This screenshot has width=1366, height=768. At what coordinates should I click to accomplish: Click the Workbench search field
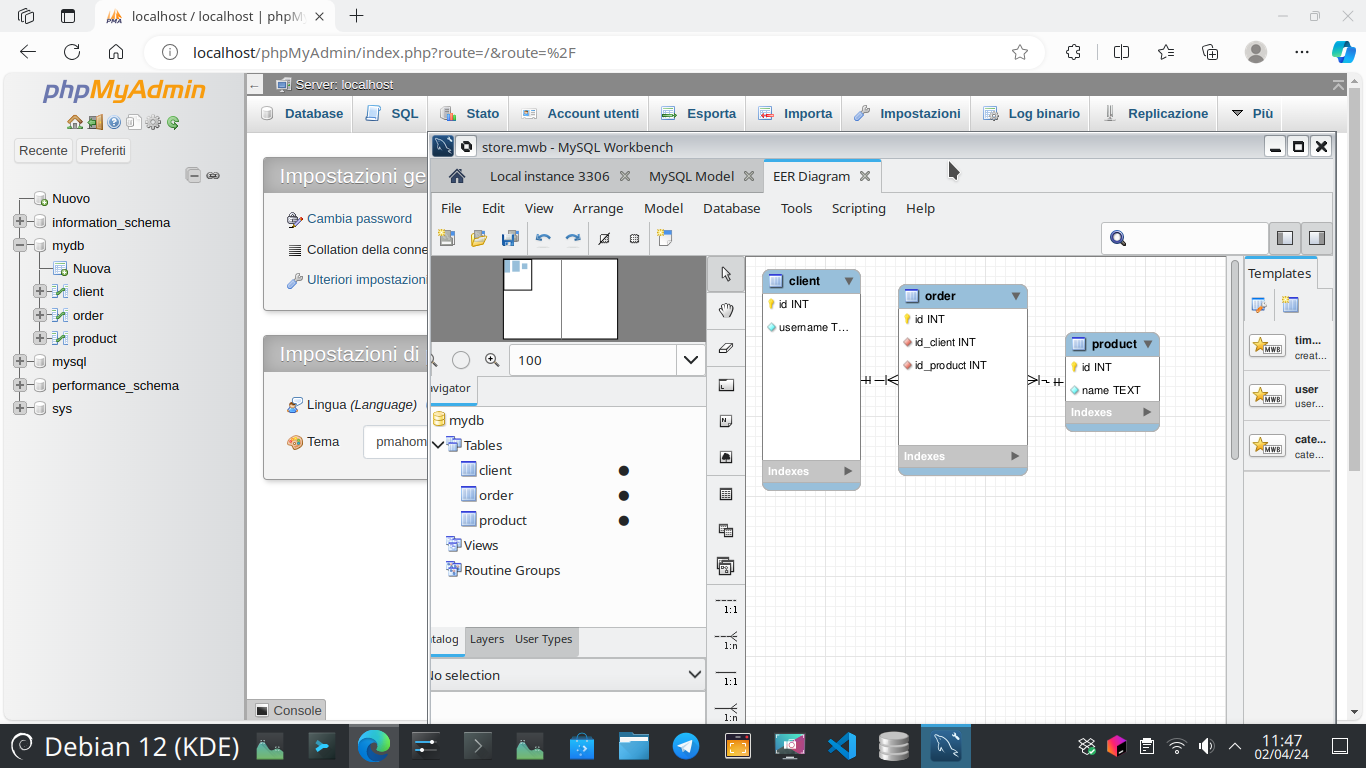(1185, 238)
